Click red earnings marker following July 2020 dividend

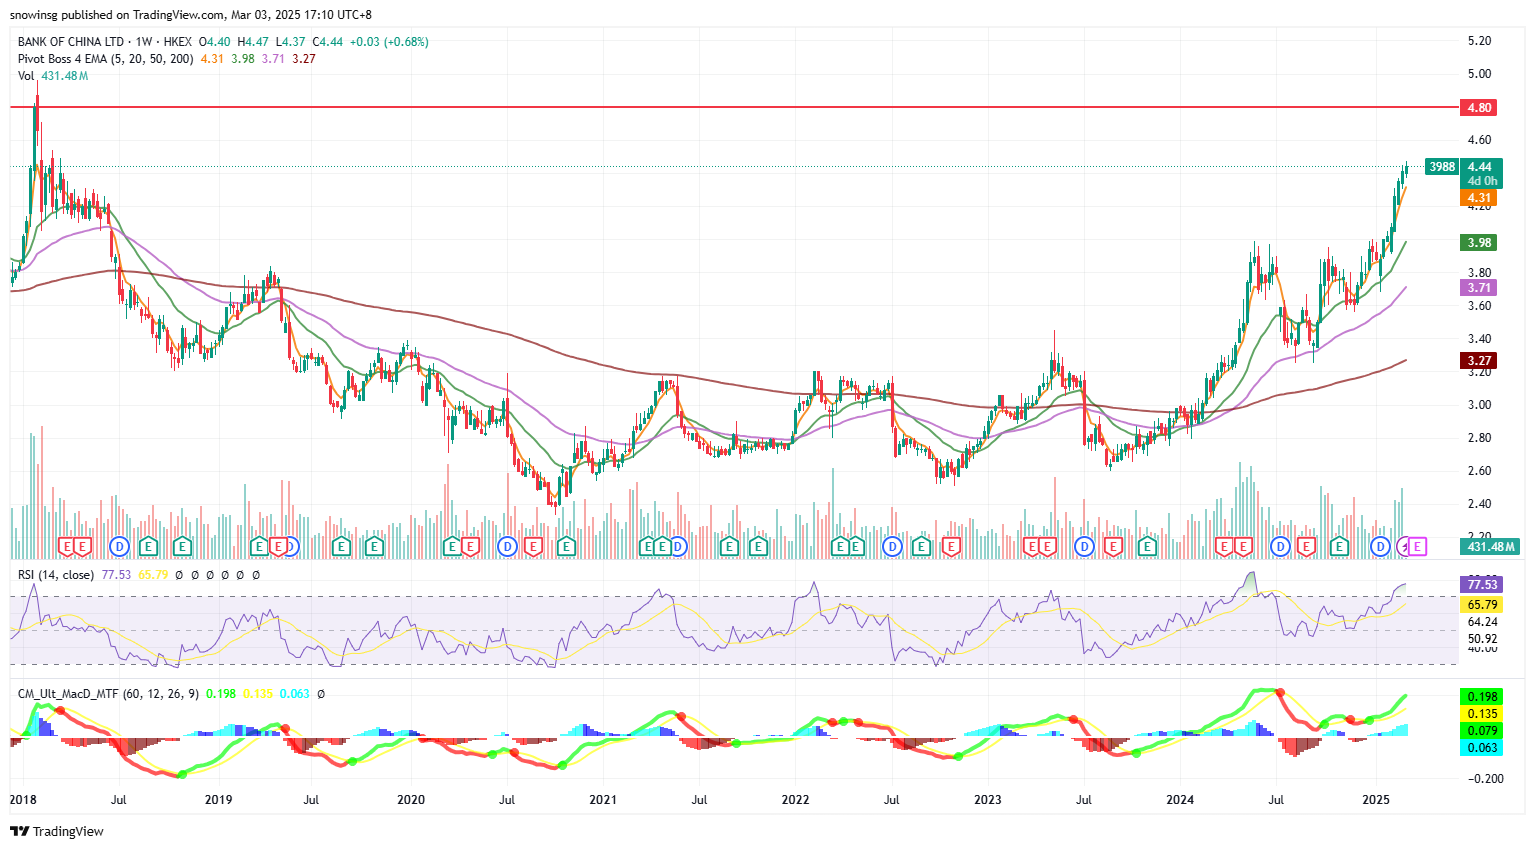[x=533, y=546]
